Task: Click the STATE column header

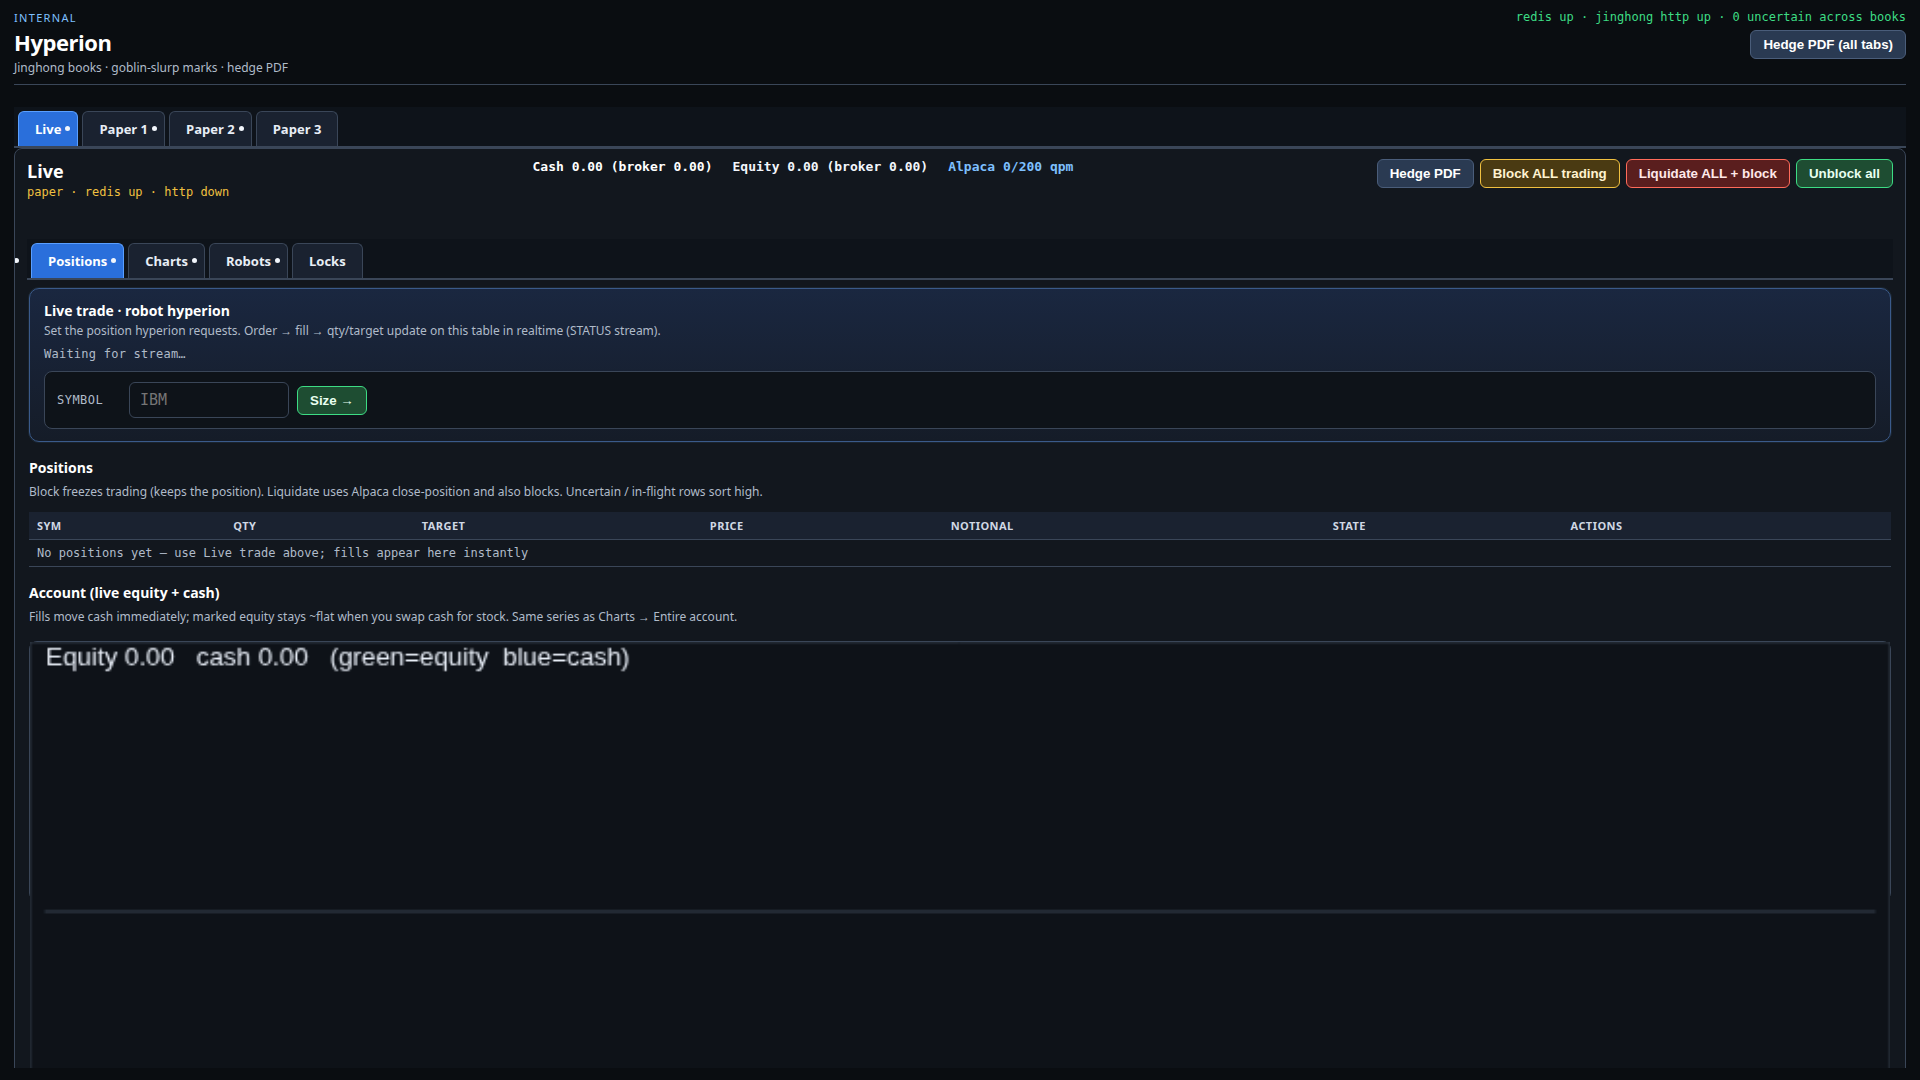Action: pyautogui.click(x=1348, y=526)
